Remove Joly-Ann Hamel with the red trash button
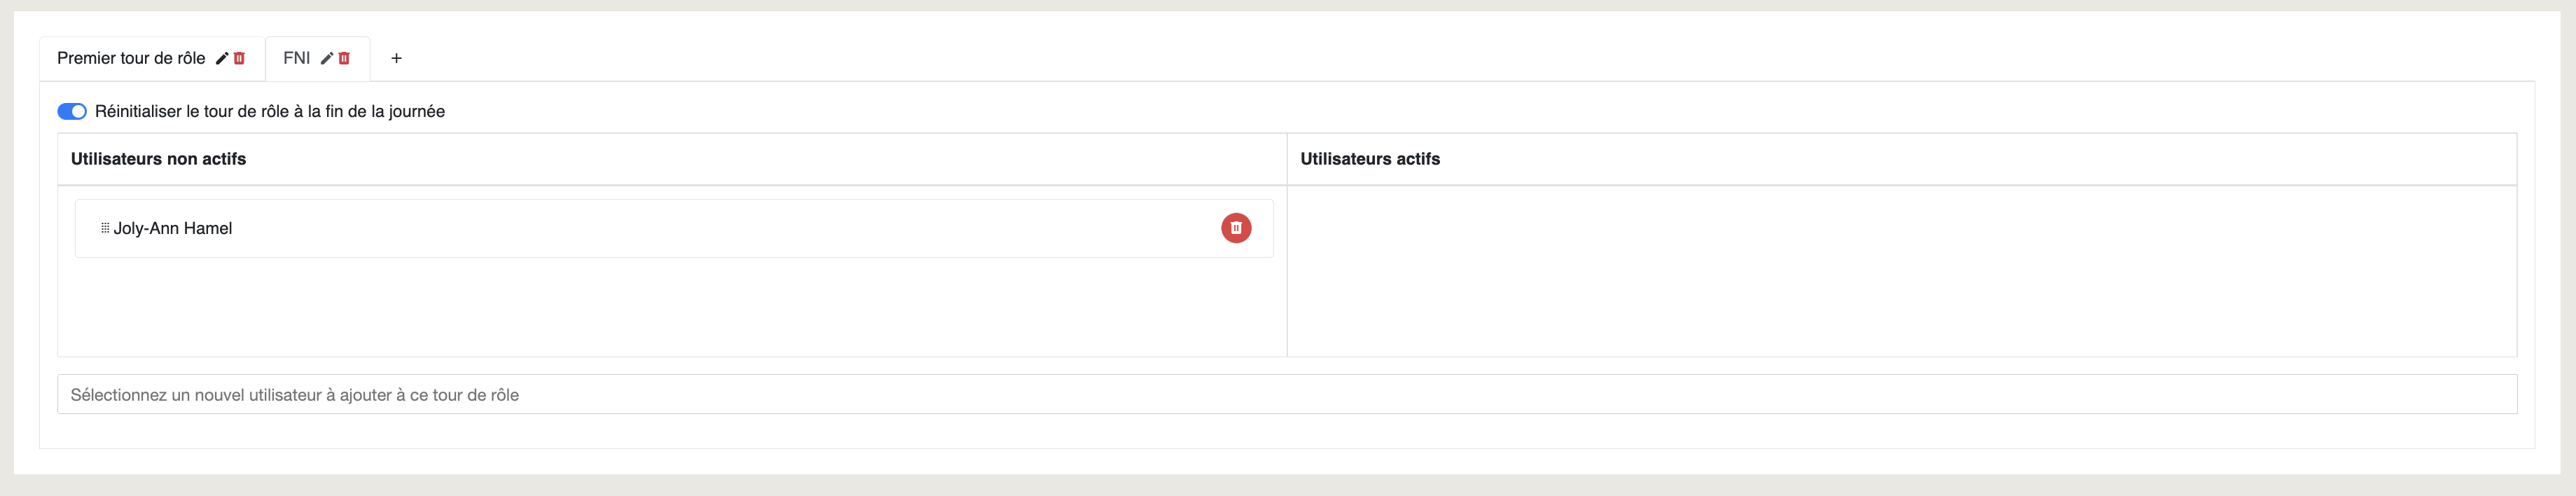Screen dimensions: 2576x496 point(1236,228)
